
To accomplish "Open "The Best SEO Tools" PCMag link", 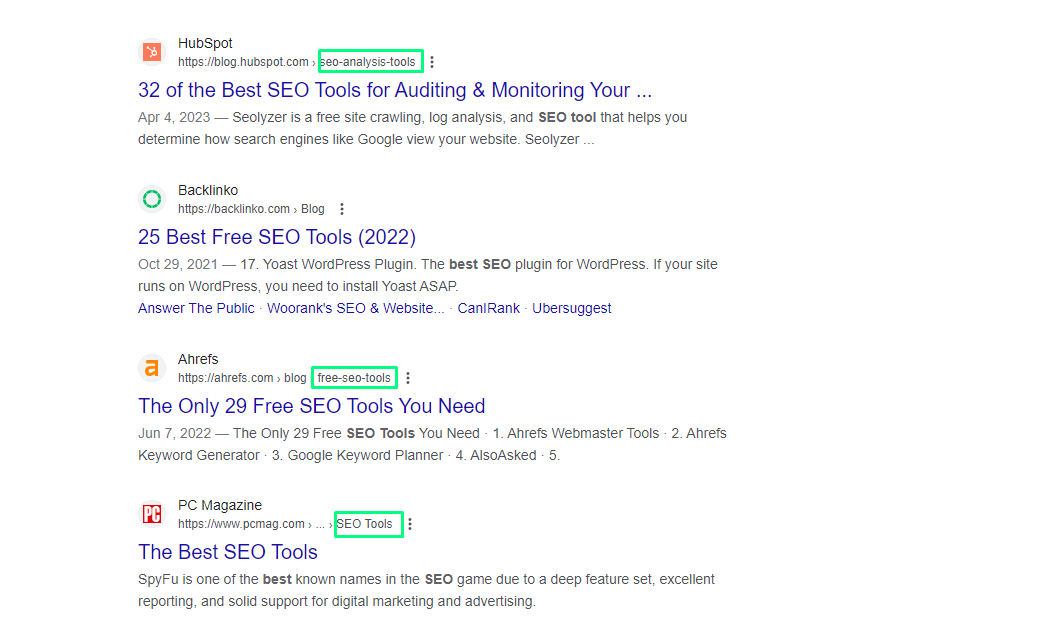I will tap(228, 552).
